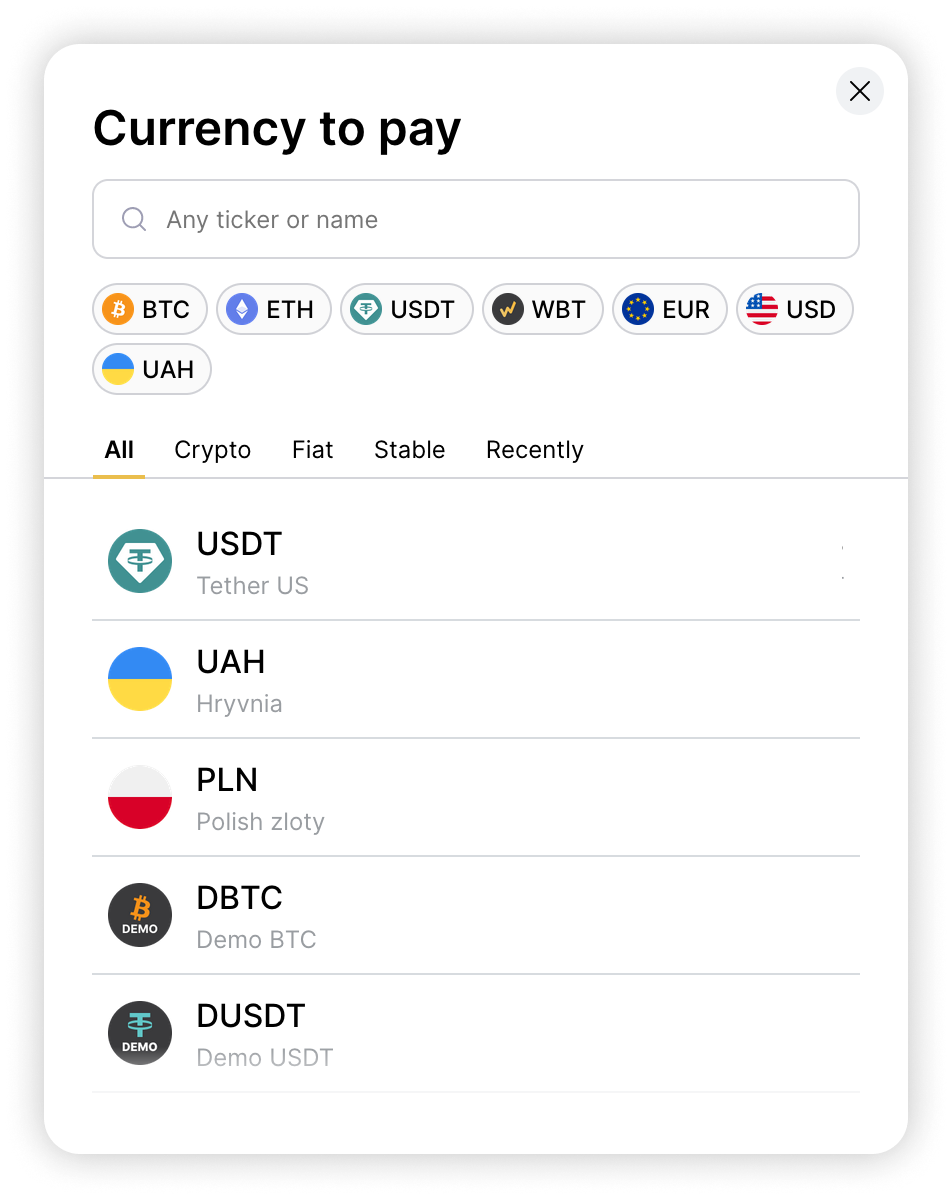Tap the UAH quick-select chip
Viewport: 952px width, 1198px height.
[152, 370]
